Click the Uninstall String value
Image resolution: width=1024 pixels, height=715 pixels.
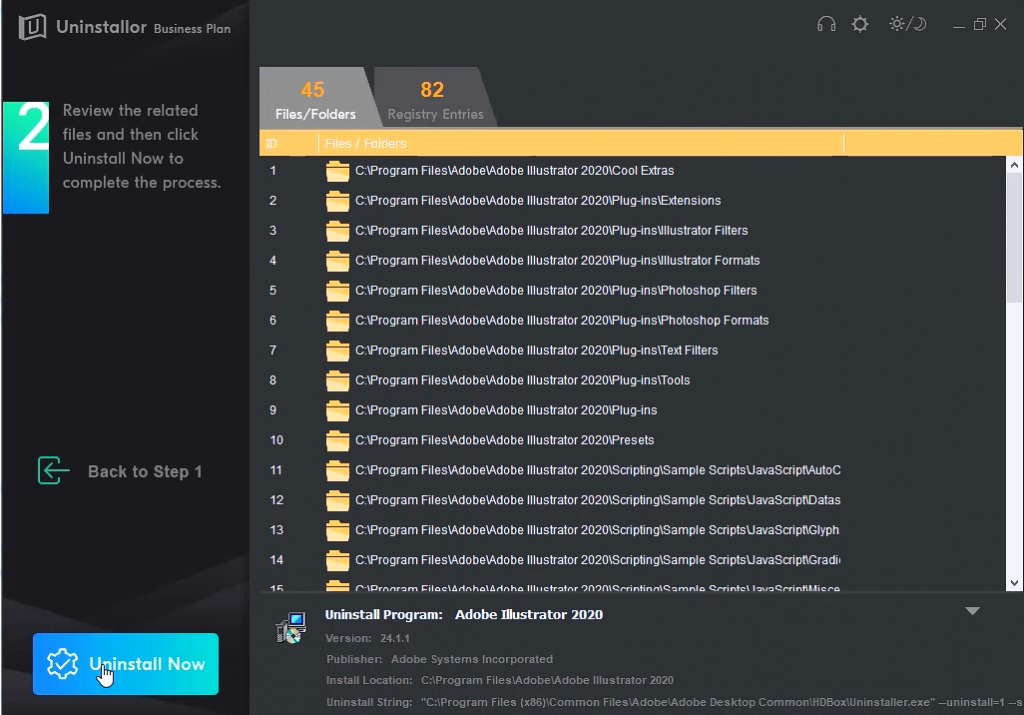(722, 703)
